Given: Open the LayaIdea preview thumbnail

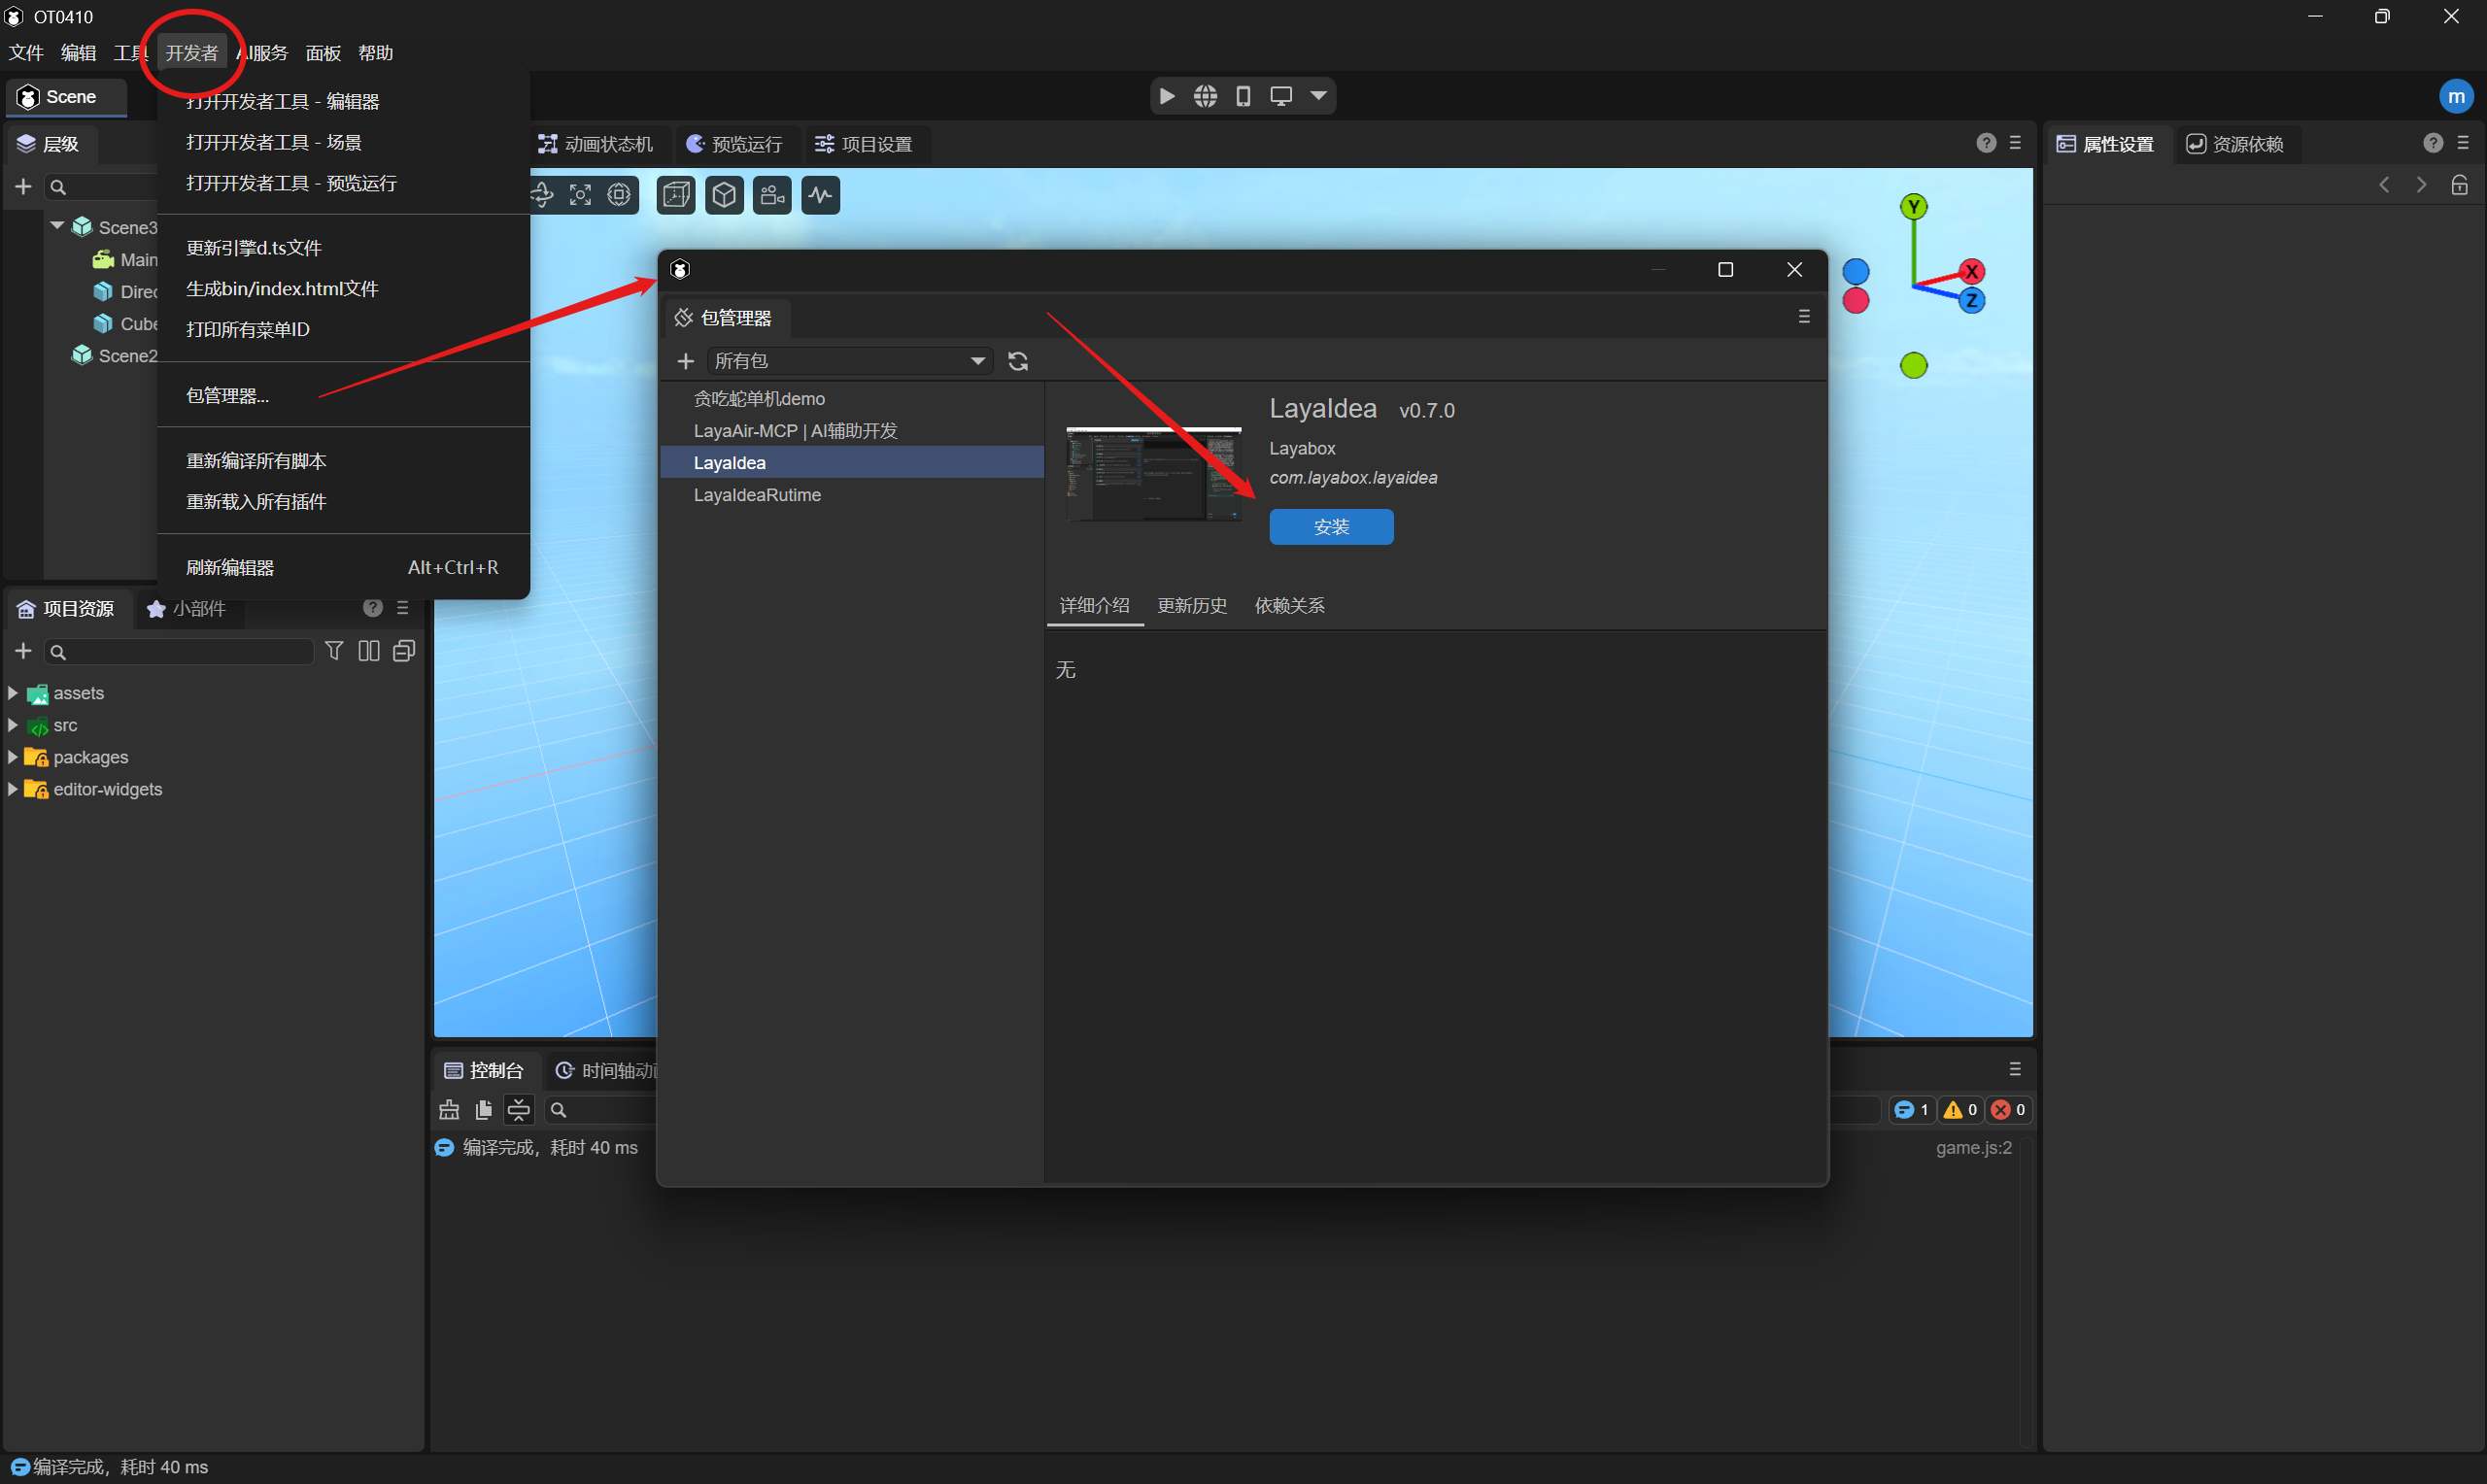Looking at the screenshot, I should [x=1153, y=474].
